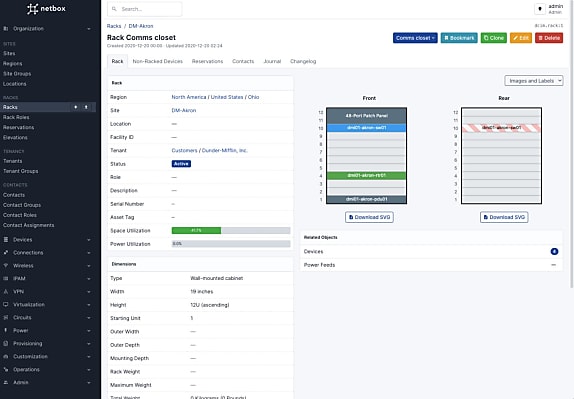Toggle the color mode icon near admin

point(540,9)
